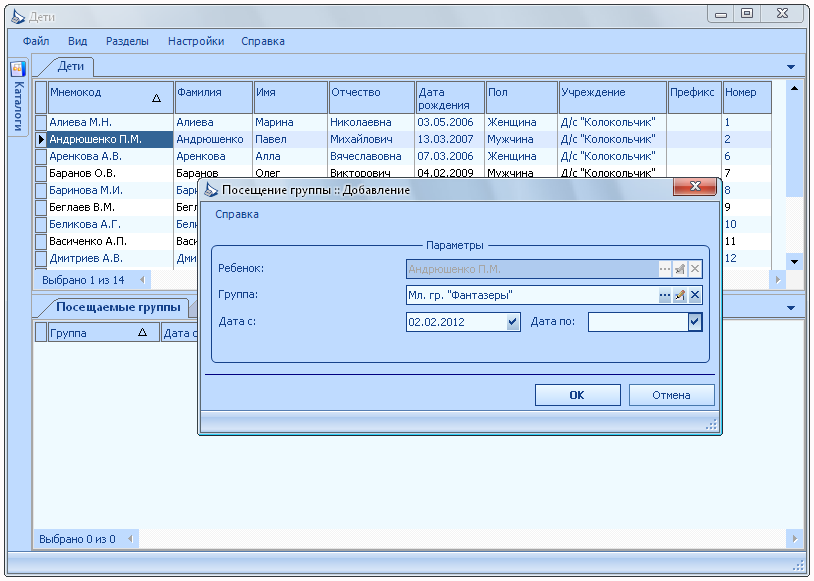Click right arrow of the Дети grid horizontal scrollbar

click(x=778, y=280)
